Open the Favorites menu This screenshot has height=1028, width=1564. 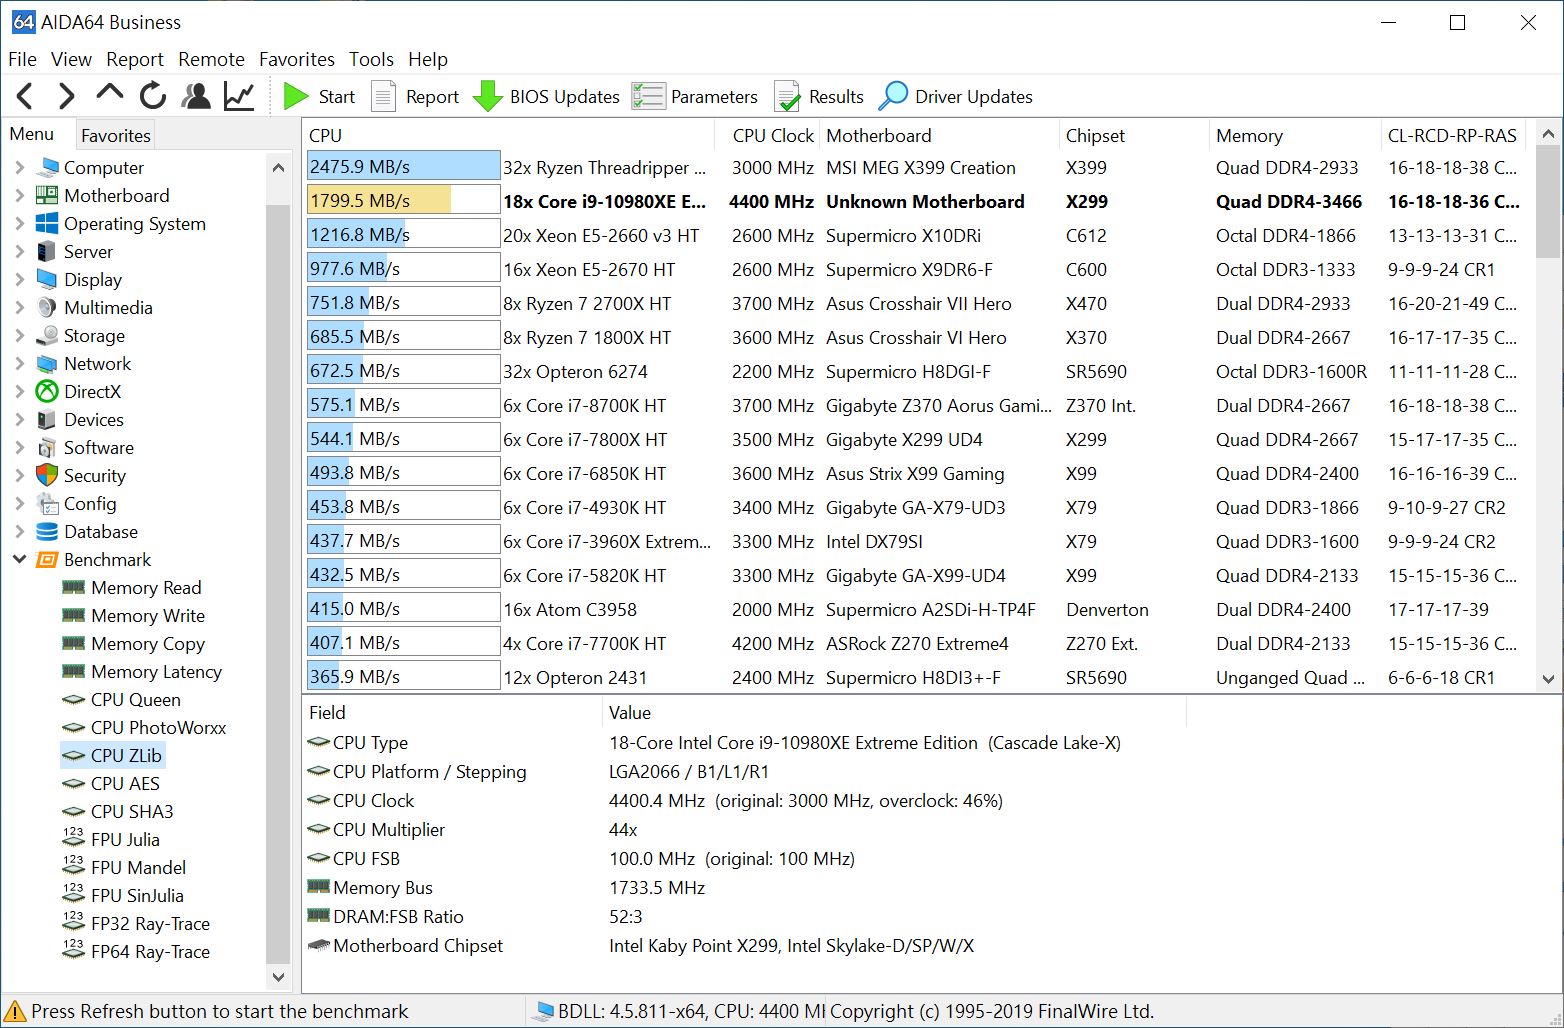pos(297,59)
